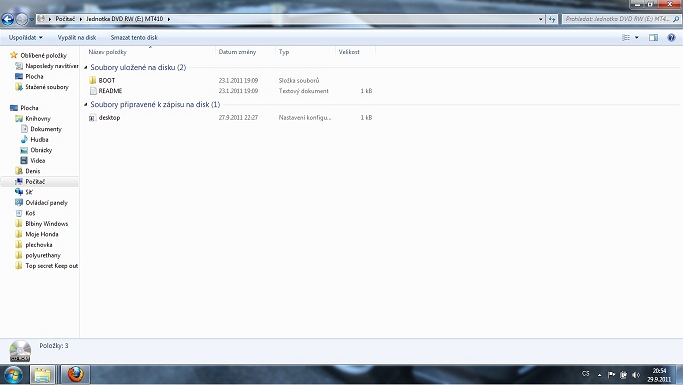Viewport: 683px width, 385px height.
Task: Sort by Typ column
Action: click(x=284, y=52)
